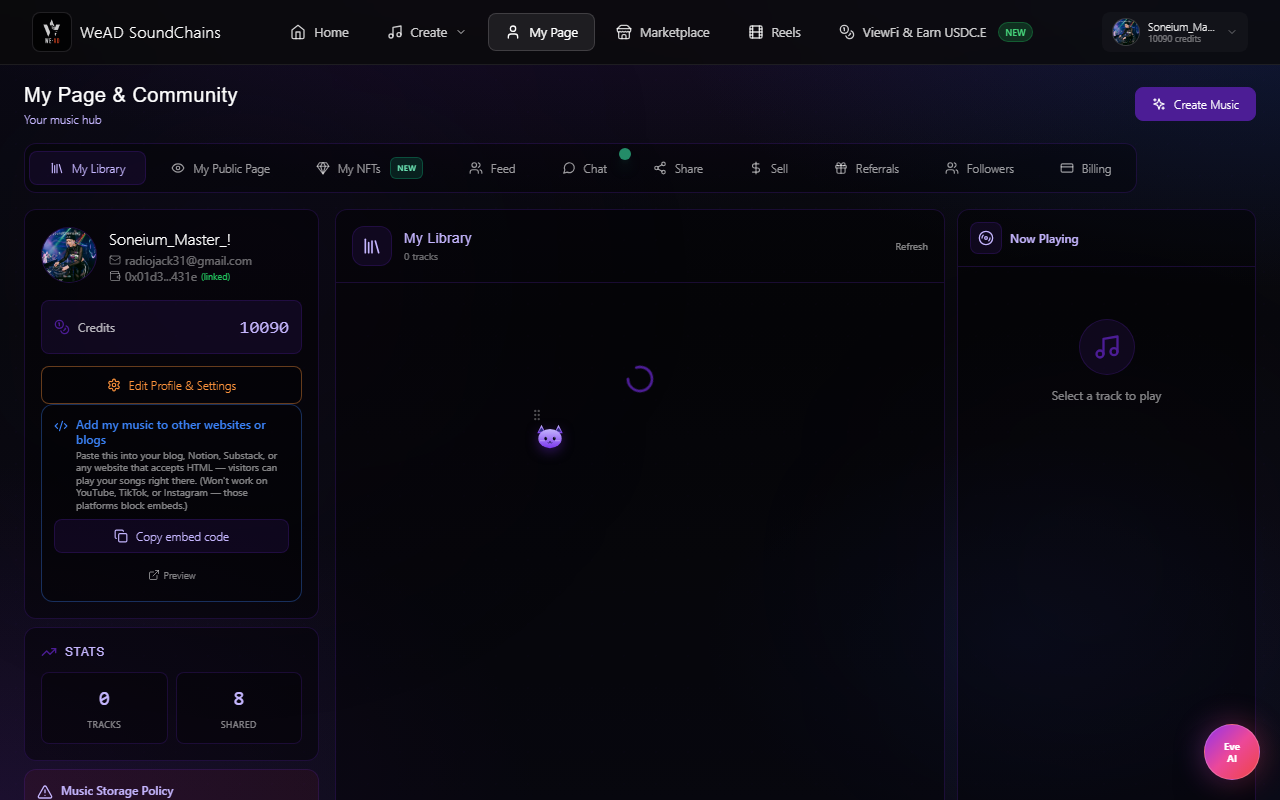This screenshot has height=800, width=1280.
Task: Click the Soneium_Master profile picture
Action: coord(69,255)
